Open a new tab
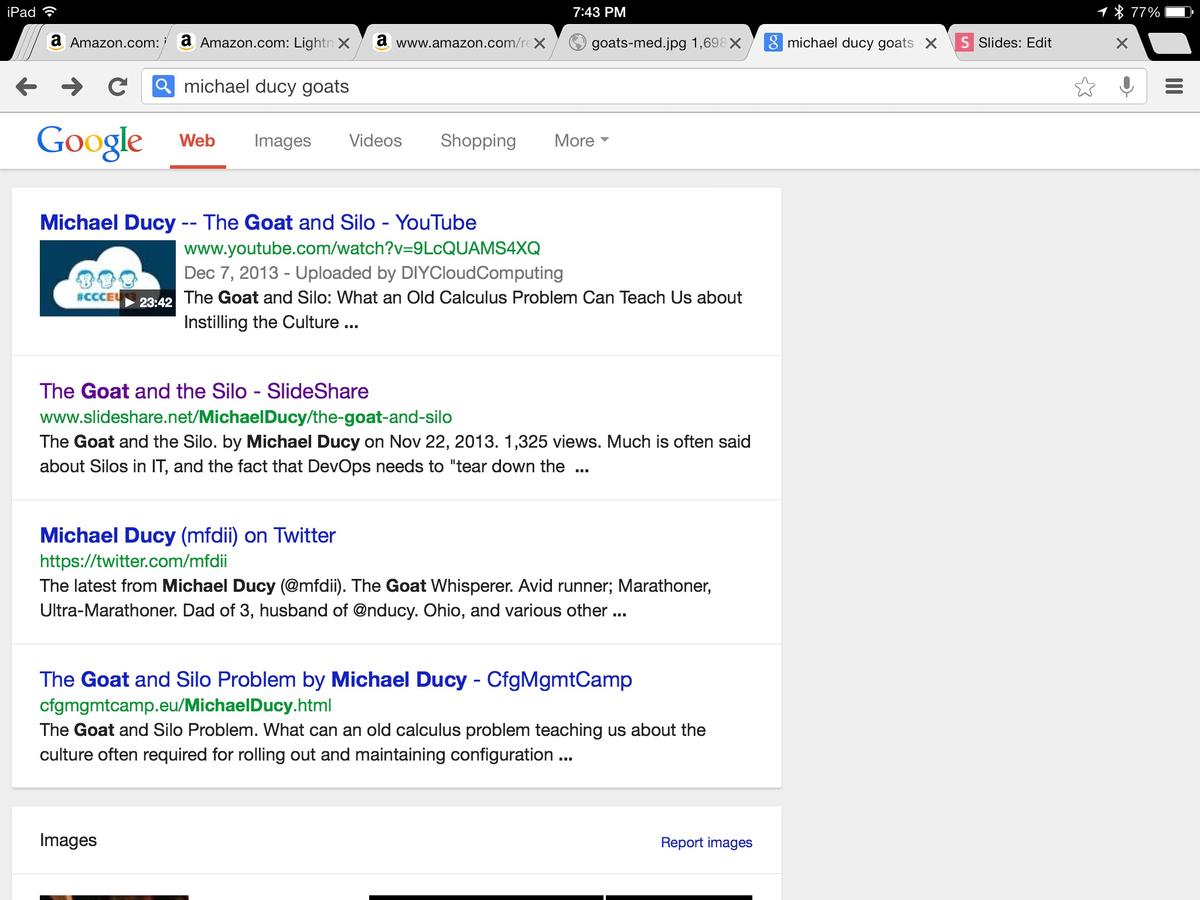 click(x=1170, y=43)
